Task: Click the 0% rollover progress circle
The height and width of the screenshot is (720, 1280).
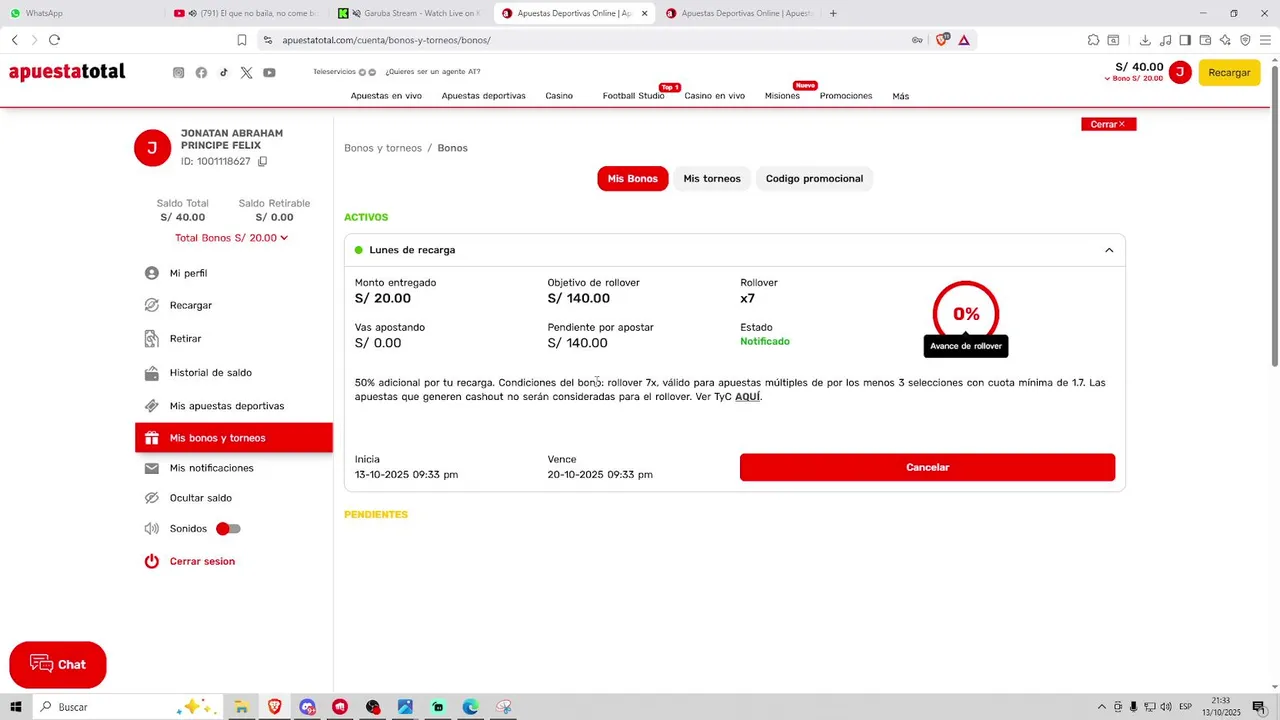Action: (x=966, y=314)
